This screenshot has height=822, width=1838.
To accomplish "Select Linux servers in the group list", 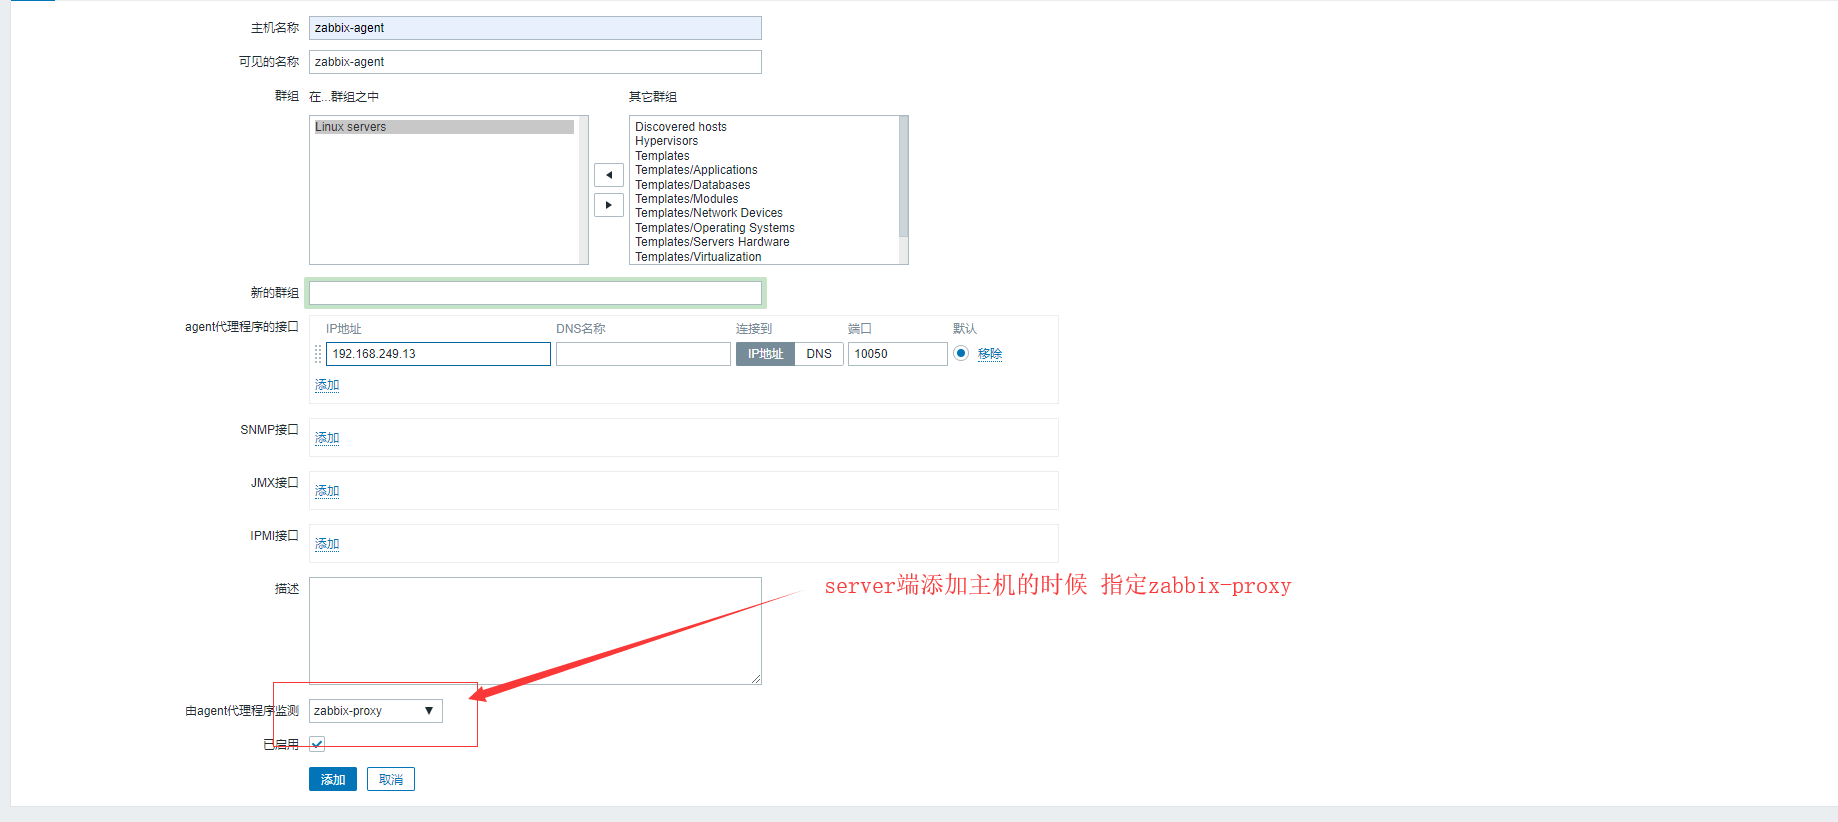I will 444,127.
